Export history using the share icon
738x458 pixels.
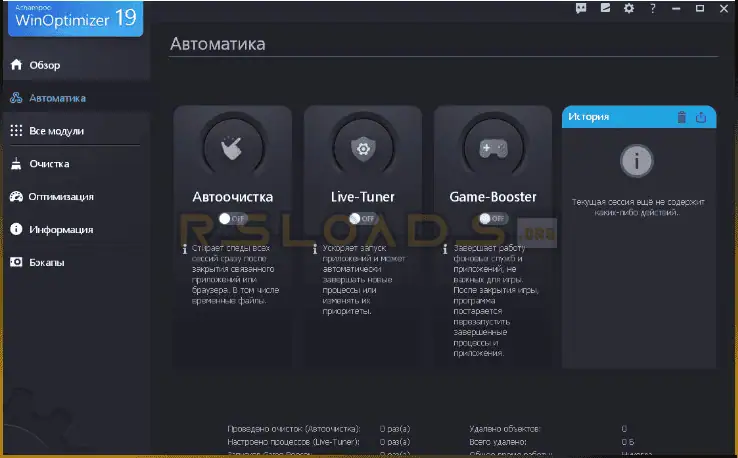pos(701,117)
